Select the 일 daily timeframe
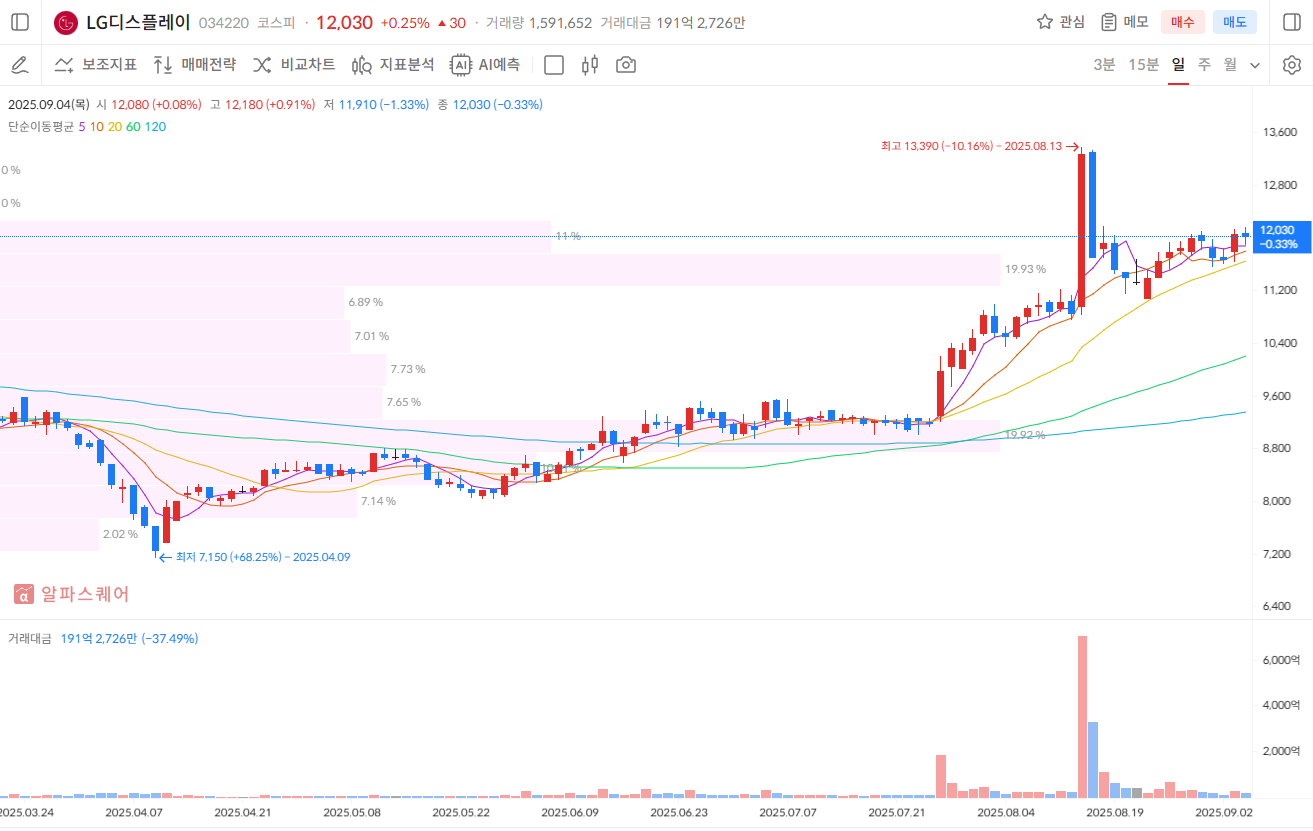 point(1178,65)
